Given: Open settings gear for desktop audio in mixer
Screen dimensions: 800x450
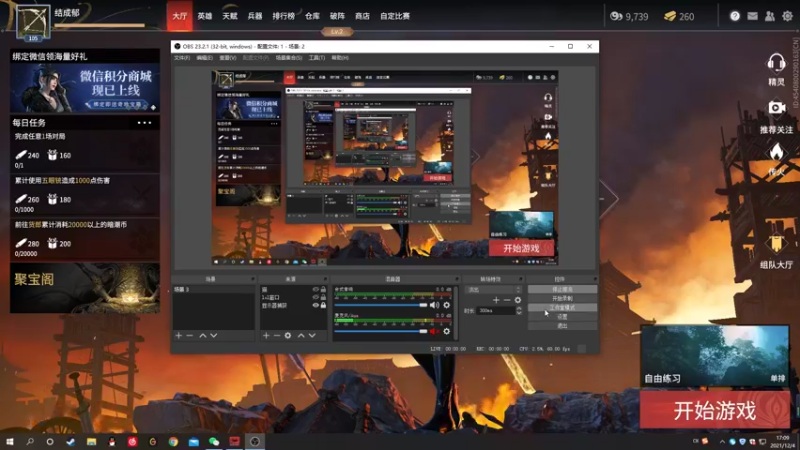Looking at the screenshot, I should [446, 305].
